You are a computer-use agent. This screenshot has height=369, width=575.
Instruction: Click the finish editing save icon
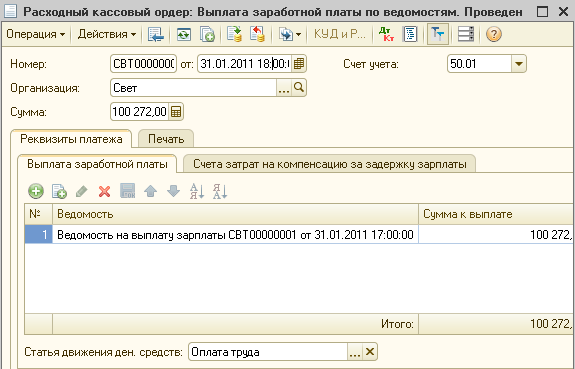point(128,191)
